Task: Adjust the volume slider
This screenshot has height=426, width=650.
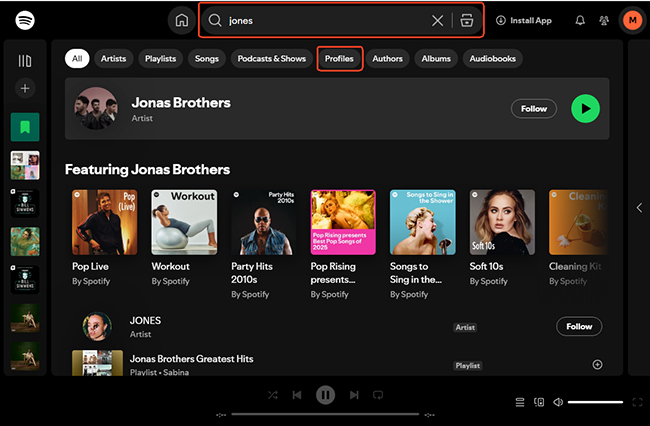Action: tap(595, 402)
